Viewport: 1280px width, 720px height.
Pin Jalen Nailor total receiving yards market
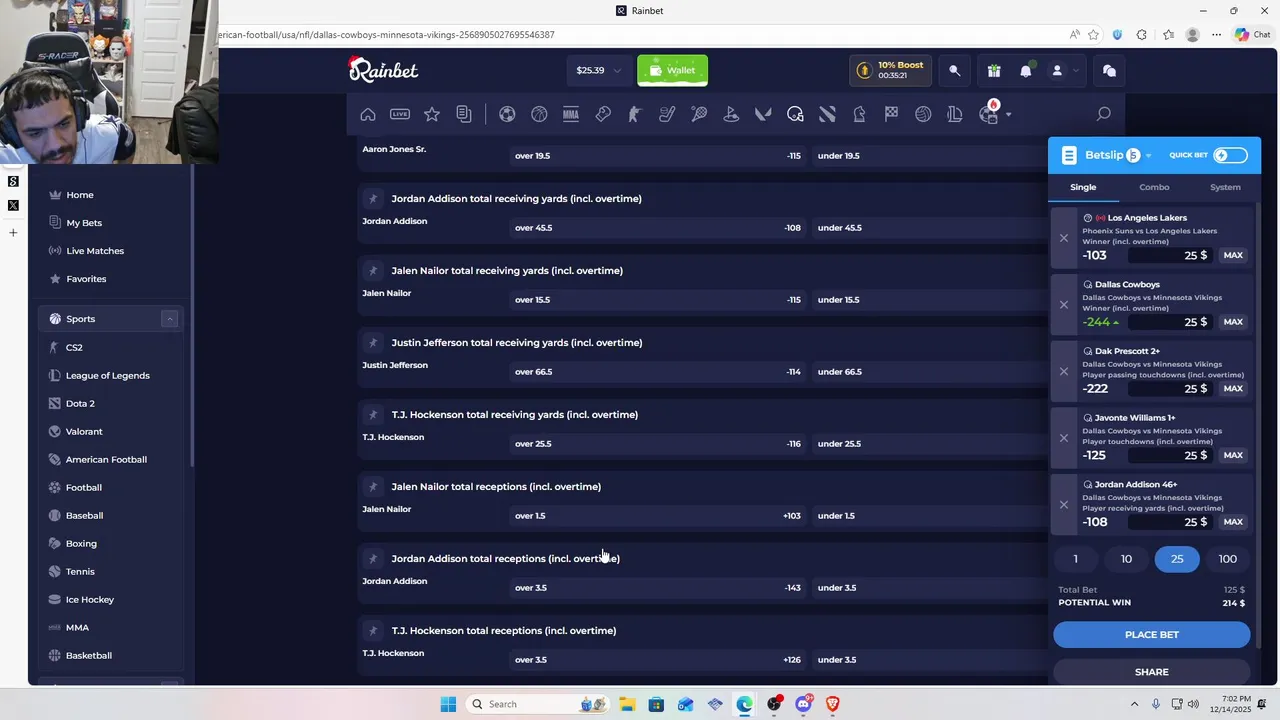point(372,270)
